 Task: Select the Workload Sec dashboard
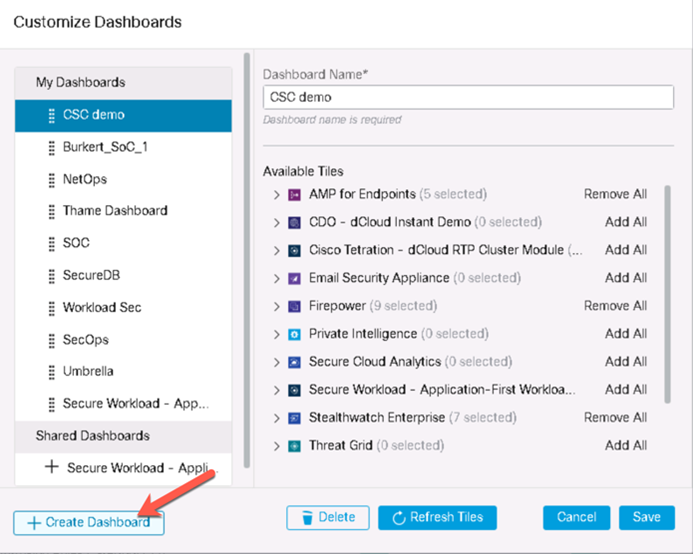[x=123, y=308]
